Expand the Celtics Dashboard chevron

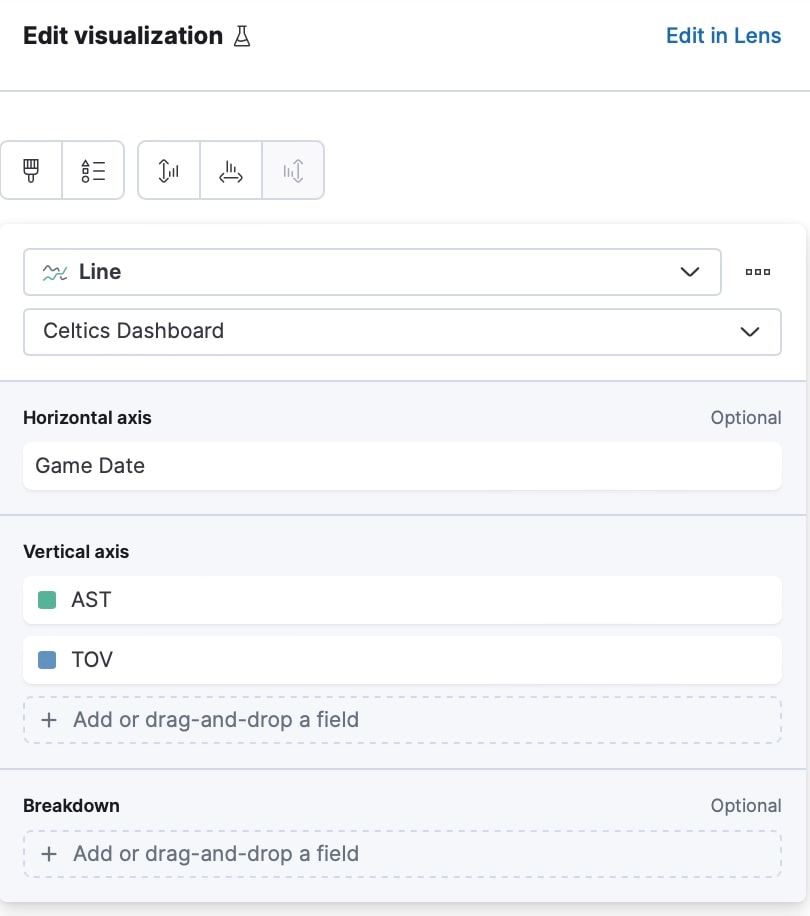750,332
